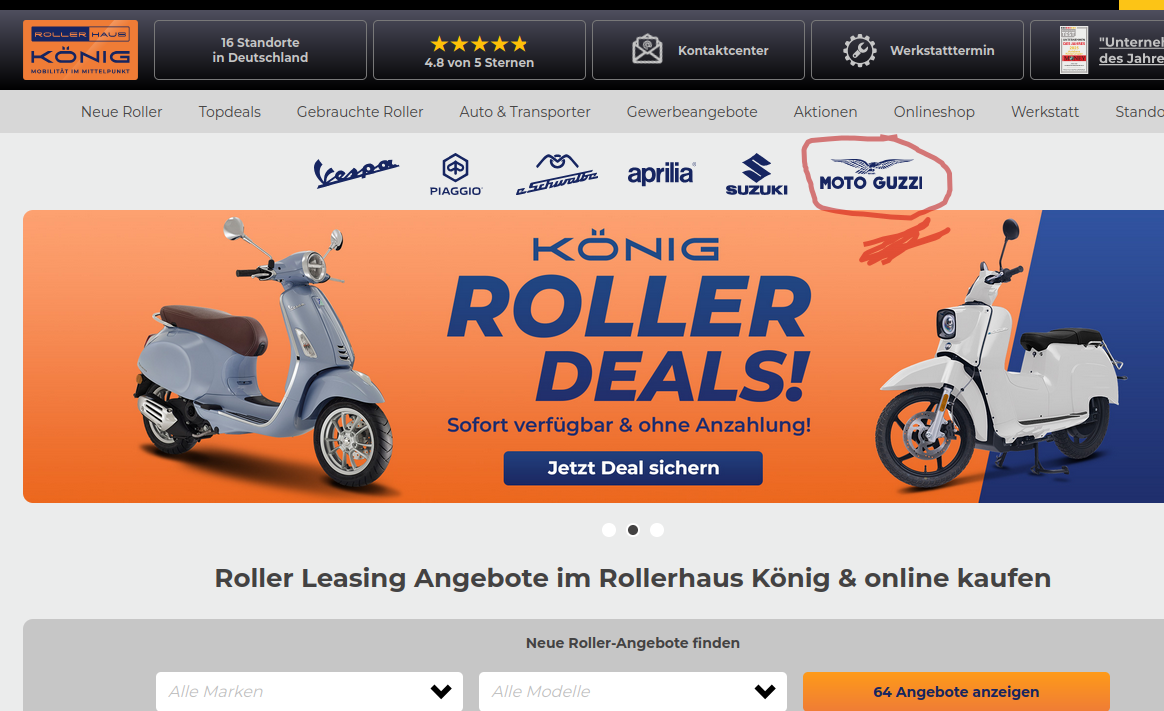Screen dimensions: 1164x711
Task: Show the first carousel slide dot
Action: [x=609, y=530]
